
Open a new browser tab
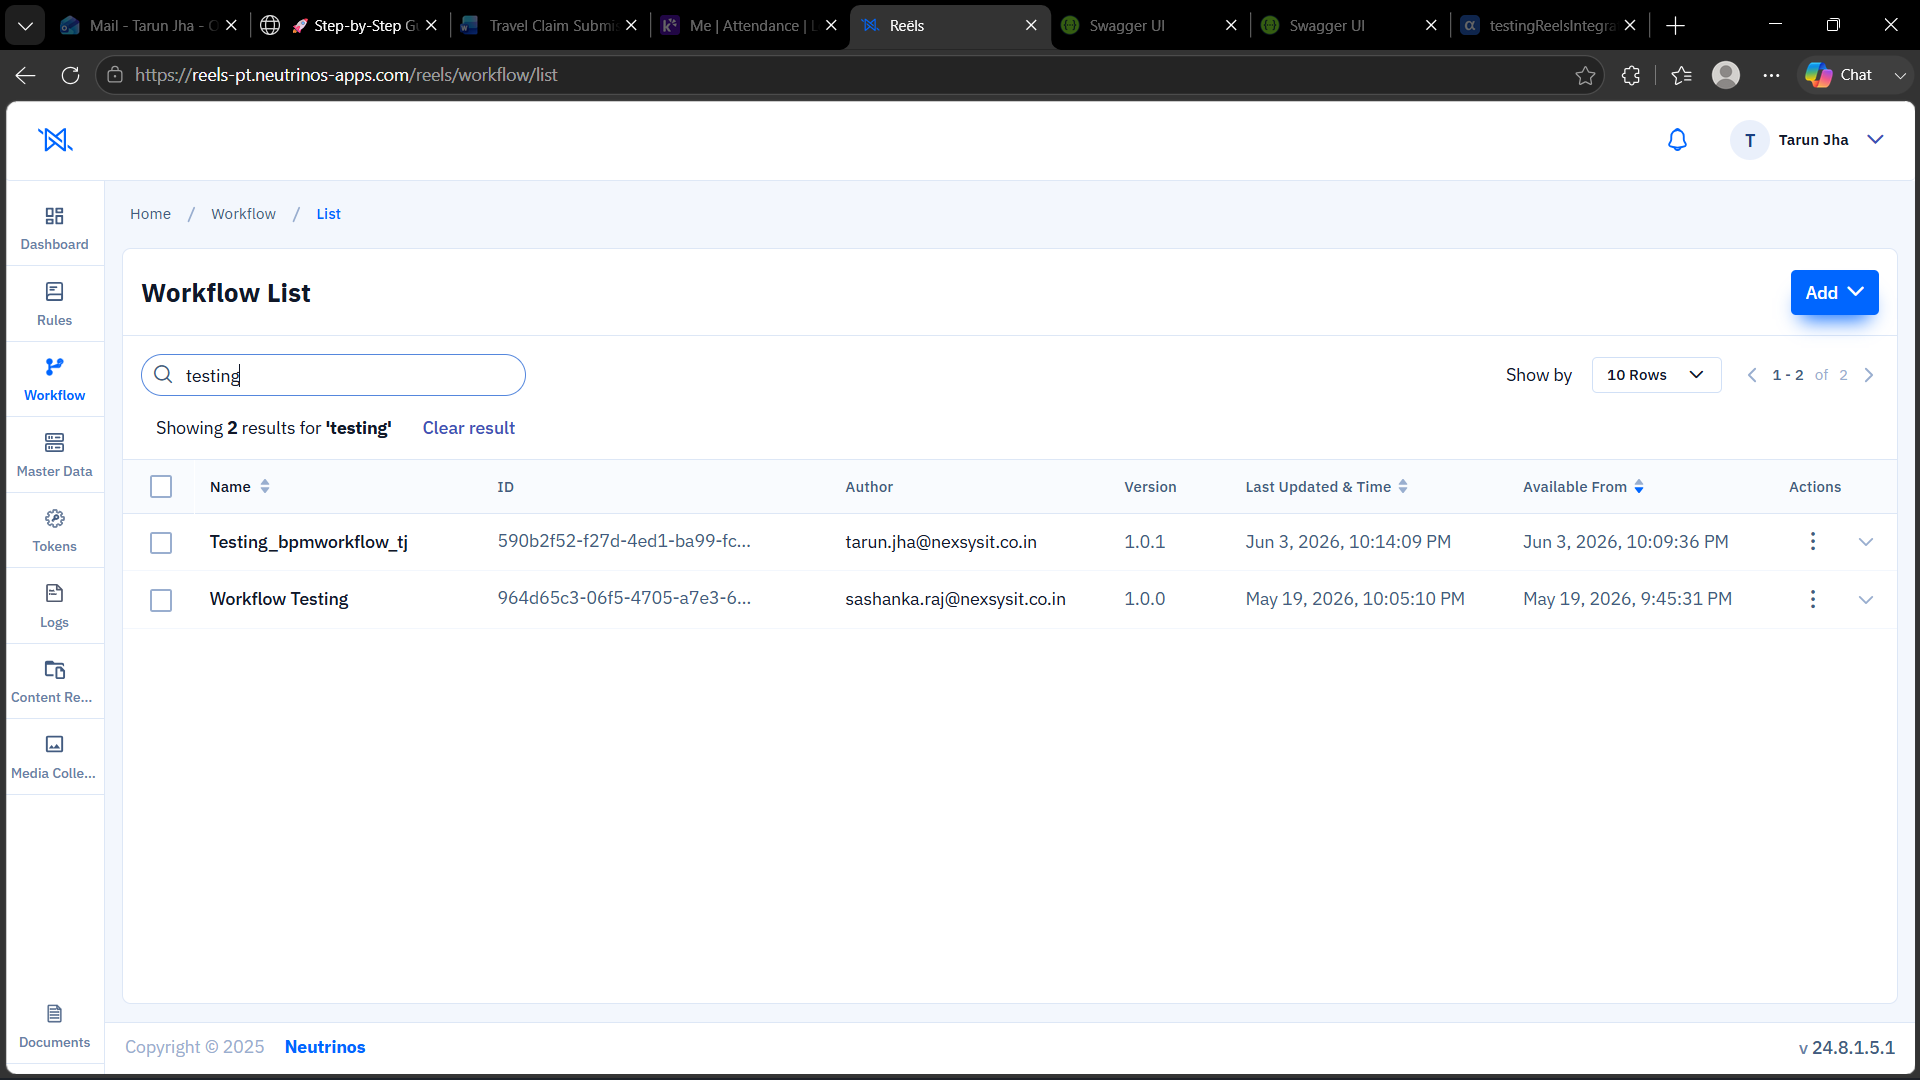coord(1676,25)
